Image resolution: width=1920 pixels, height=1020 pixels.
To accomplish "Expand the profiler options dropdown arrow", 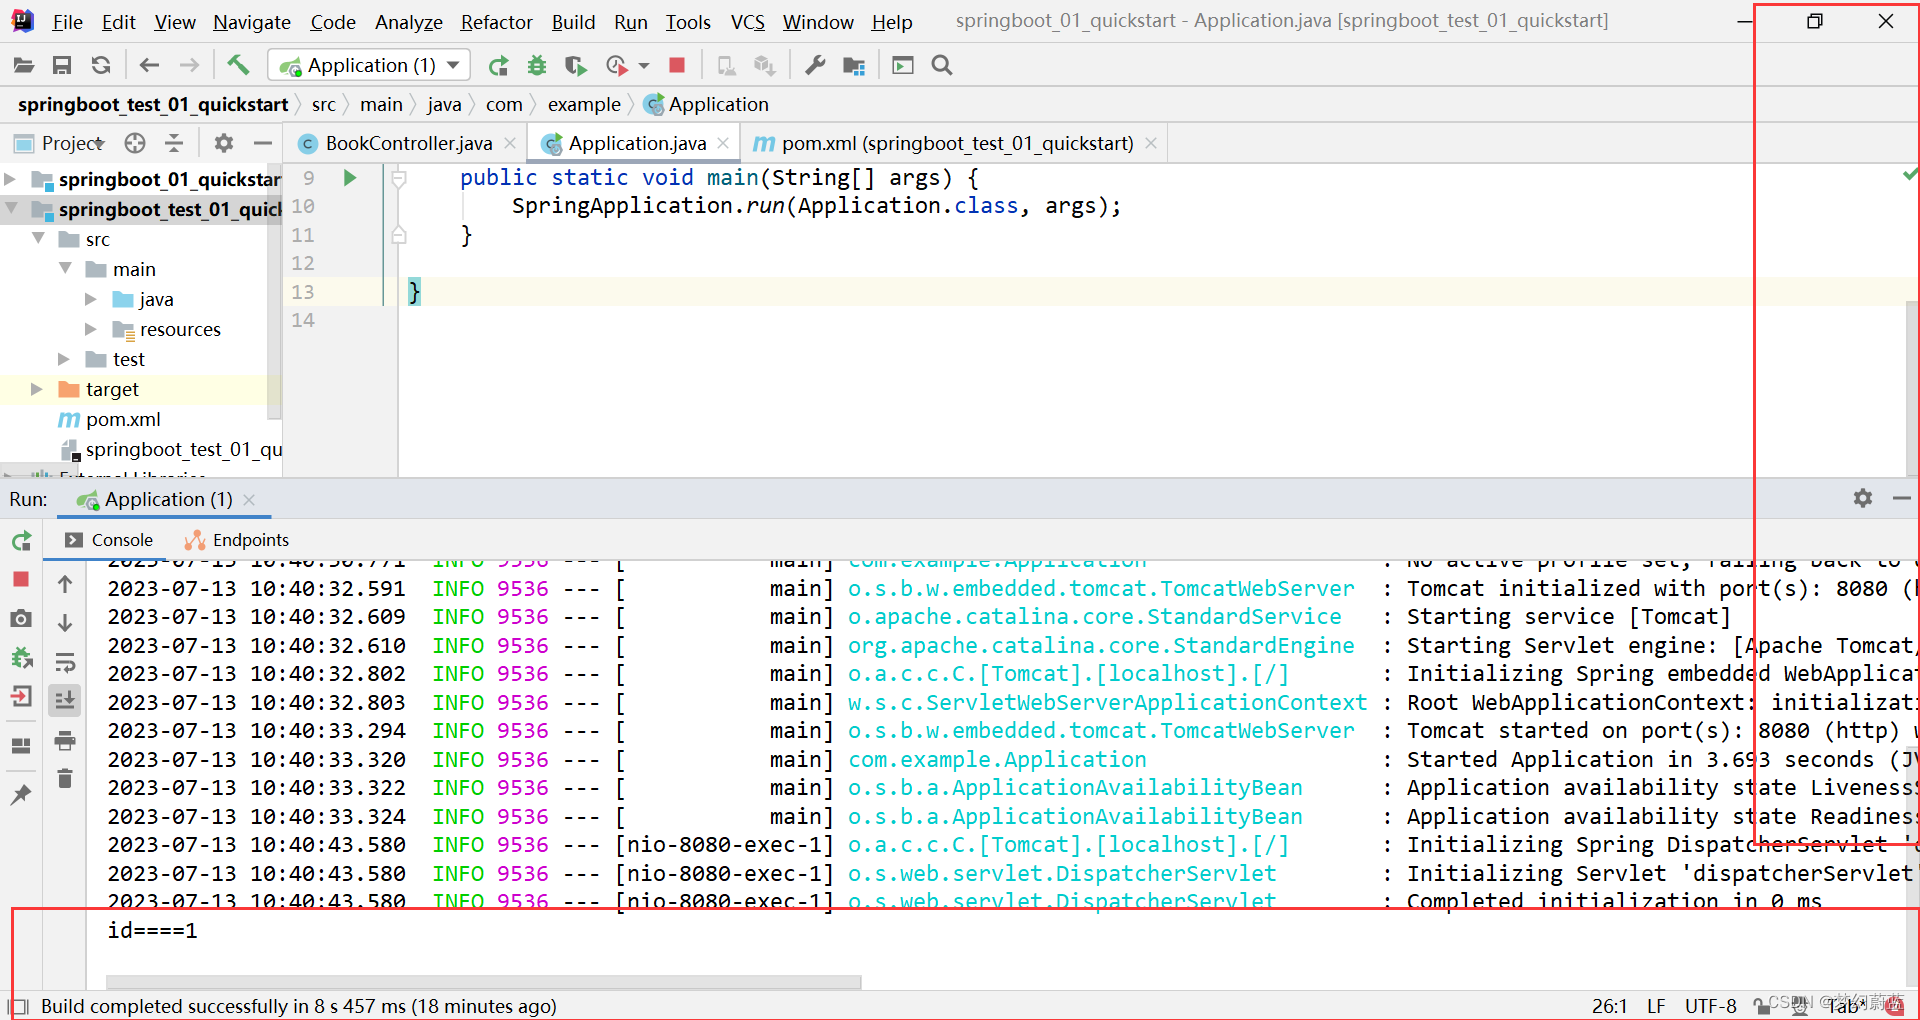I will point(644,65).
